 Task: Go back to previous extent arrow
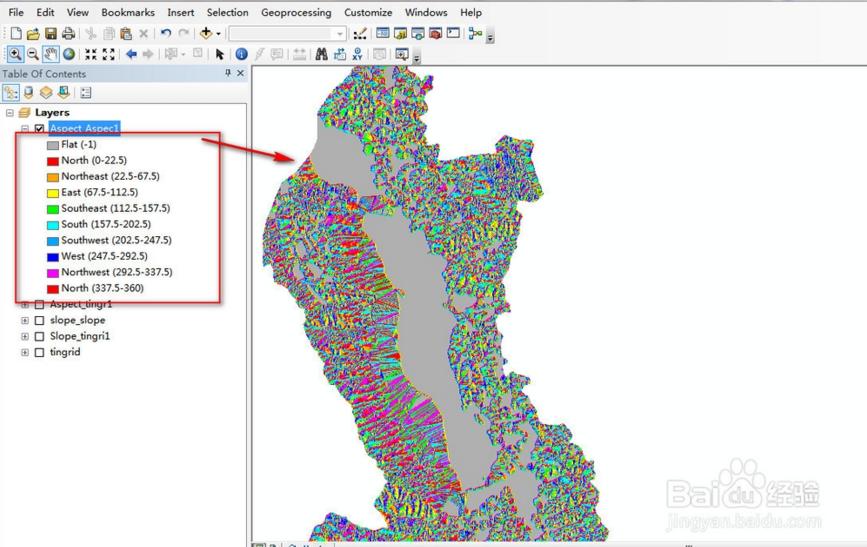(131, 54)
